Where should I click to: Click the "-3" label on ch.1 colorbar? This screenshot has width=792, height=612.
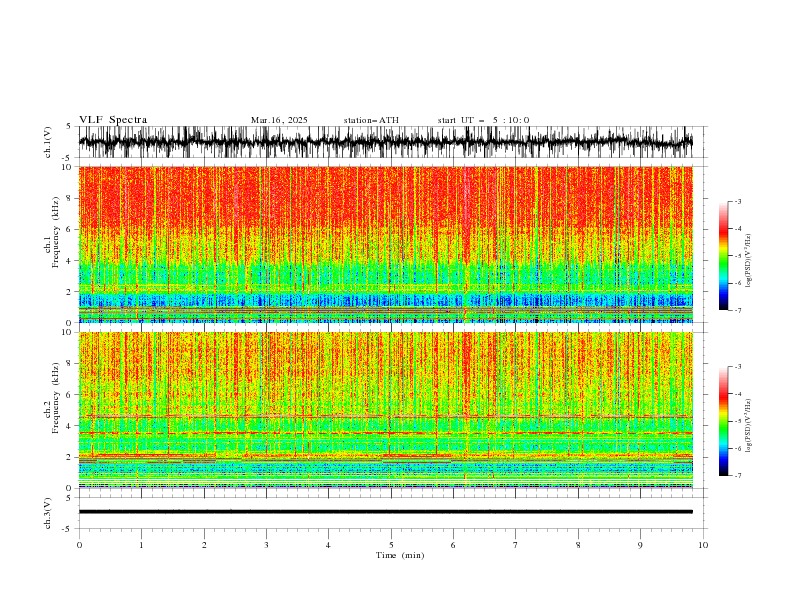[x=738, y=201]
